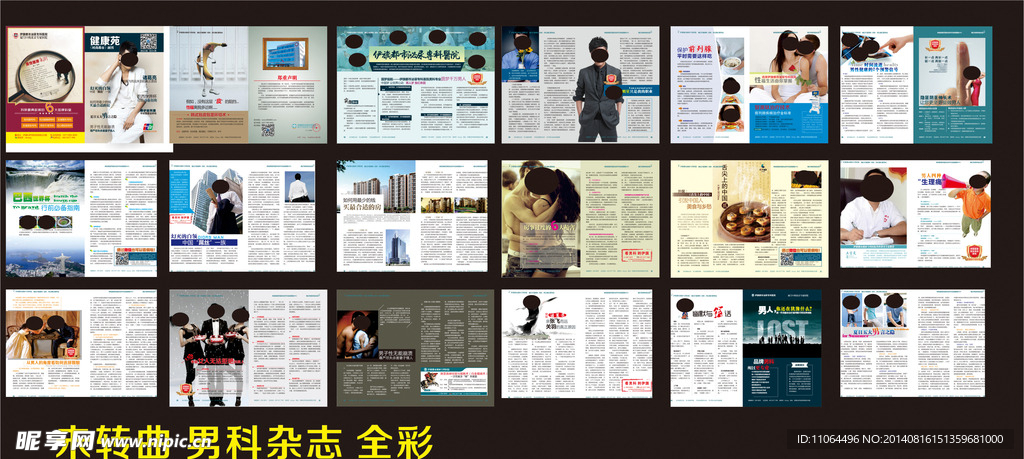The width and height of the screenshot is (1024, 459).
Task: Select the 伊诺都市泌尿专科医院 header spread
Action: [415, 85]
